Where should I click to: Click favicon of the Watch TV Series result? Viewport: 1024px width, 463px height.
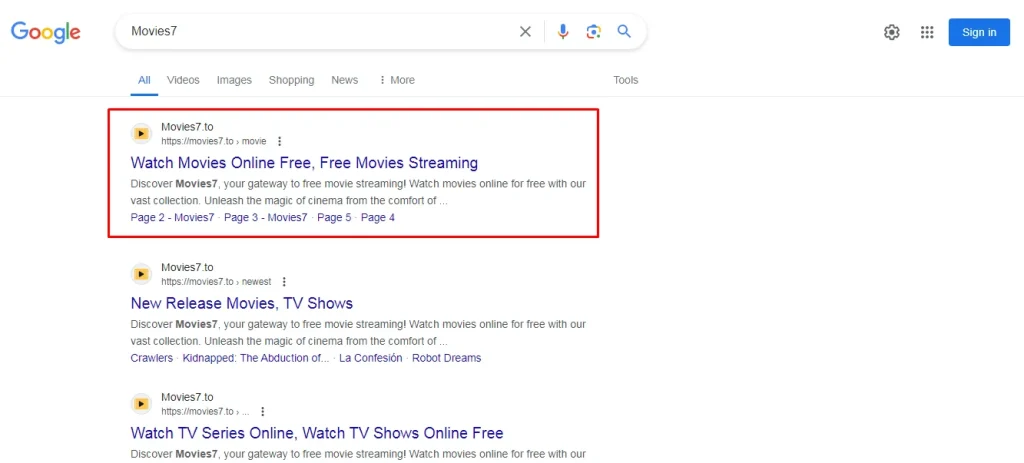point(141,404)
